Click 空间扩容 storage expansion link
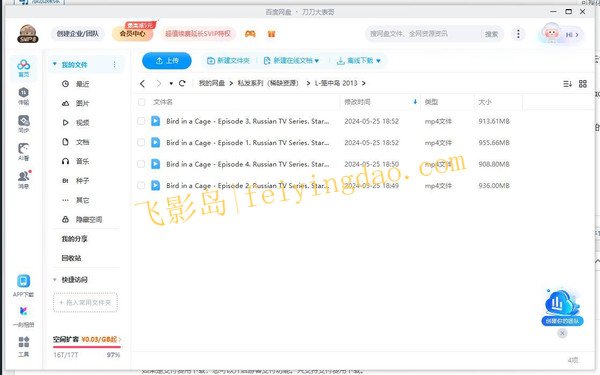The image size is (600, 375). click(87, 339)
